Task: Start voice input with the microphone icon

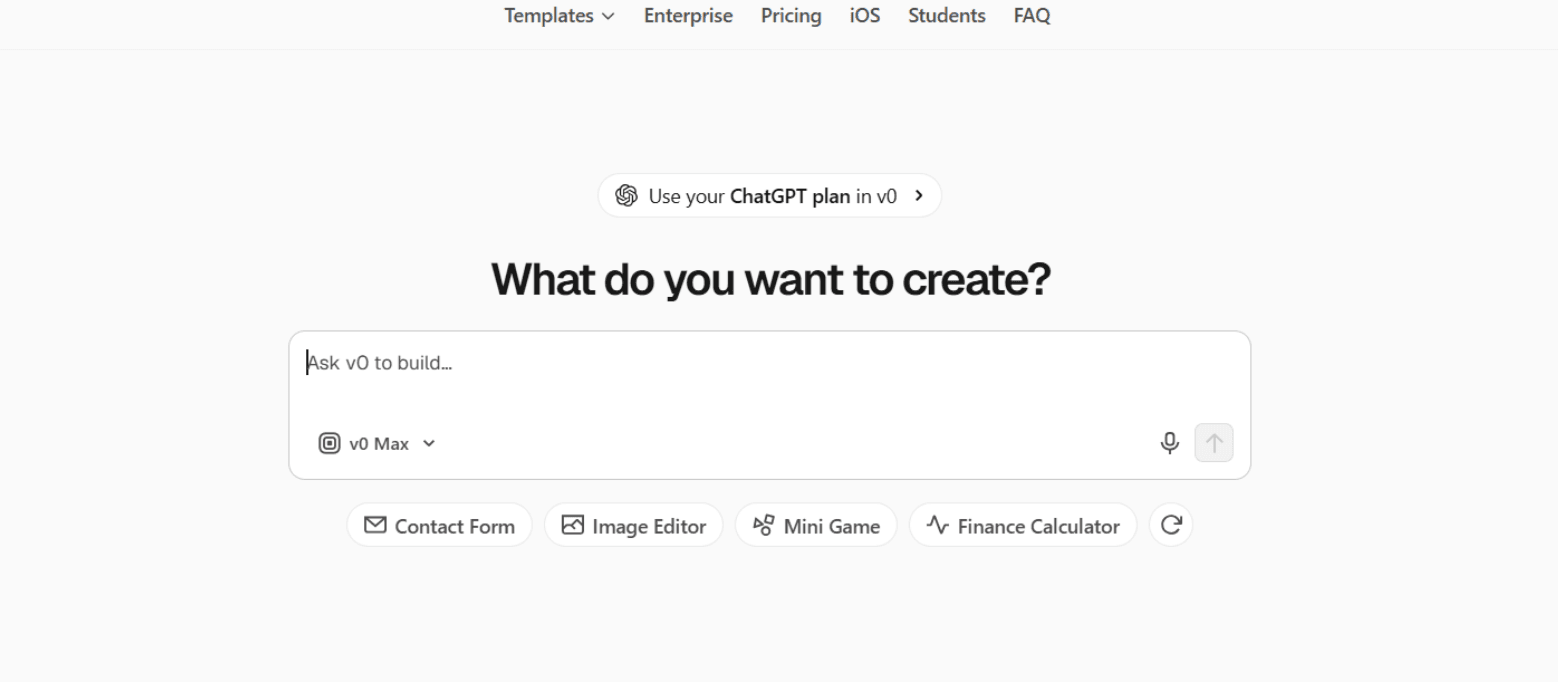Action: pos(1170,443)
